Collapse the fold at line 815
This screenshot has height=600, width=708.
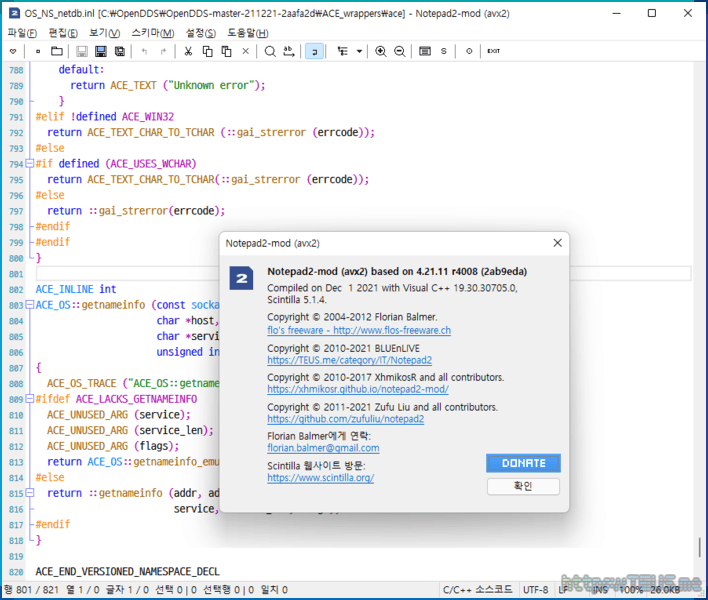(30, 493)
